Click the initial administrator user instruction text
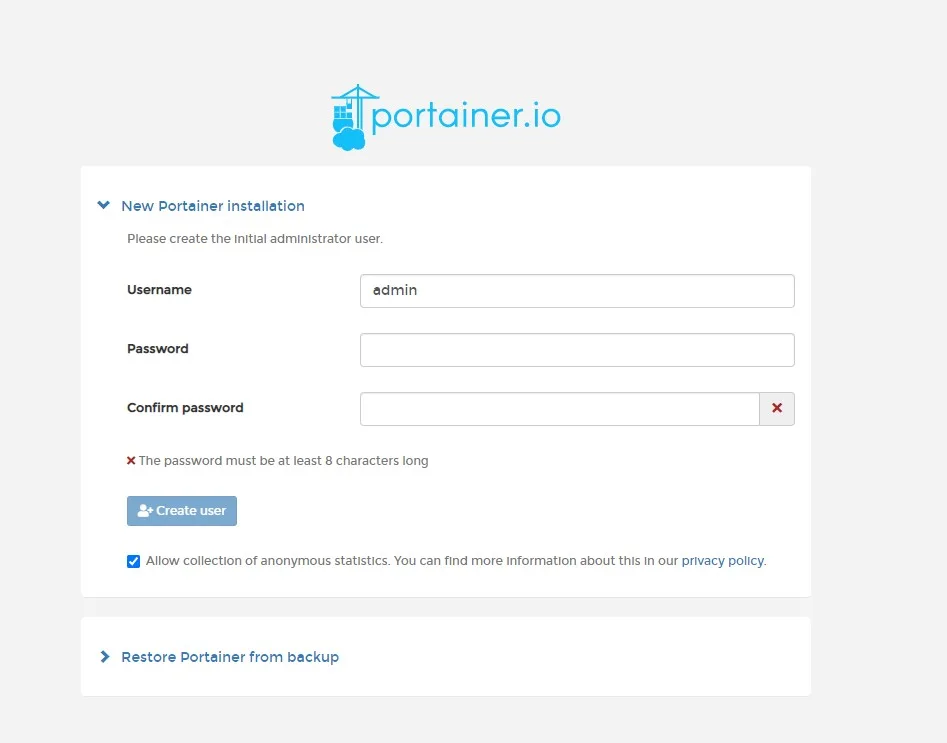The image size is (947, 743). [255, 239]
